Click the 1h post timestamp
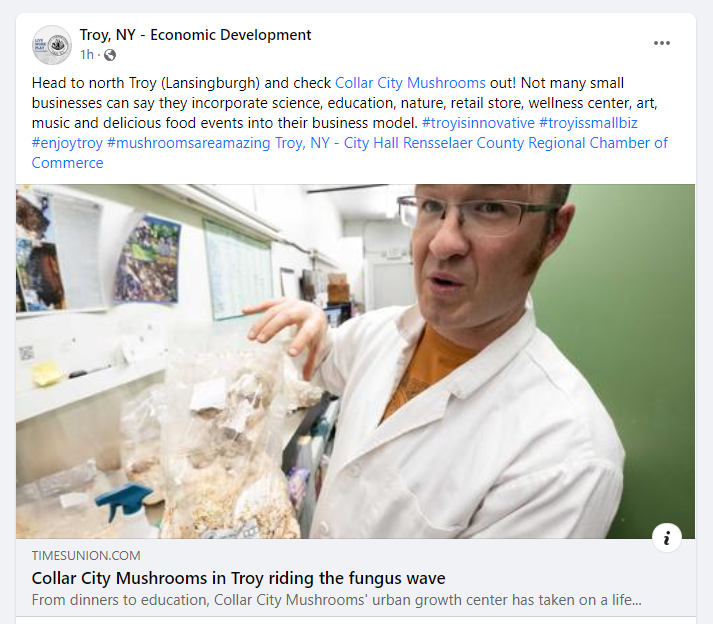The image size is (713, 624). tap(87, 55)
